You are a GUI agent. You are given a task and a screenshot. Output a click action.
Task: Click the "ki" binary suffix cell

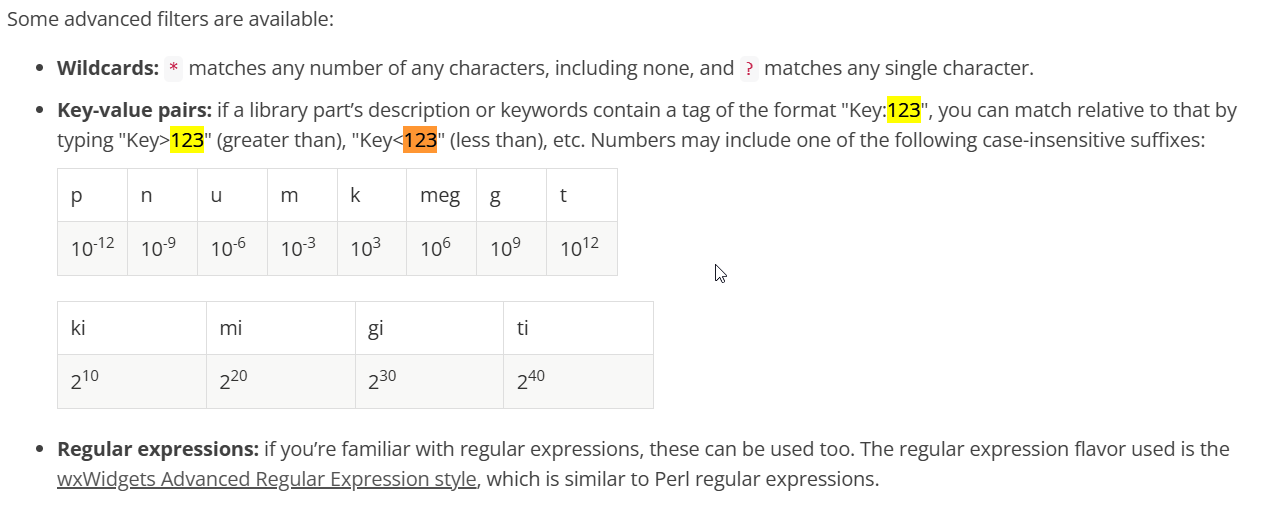pyautogui.click(x=131, y=328)
